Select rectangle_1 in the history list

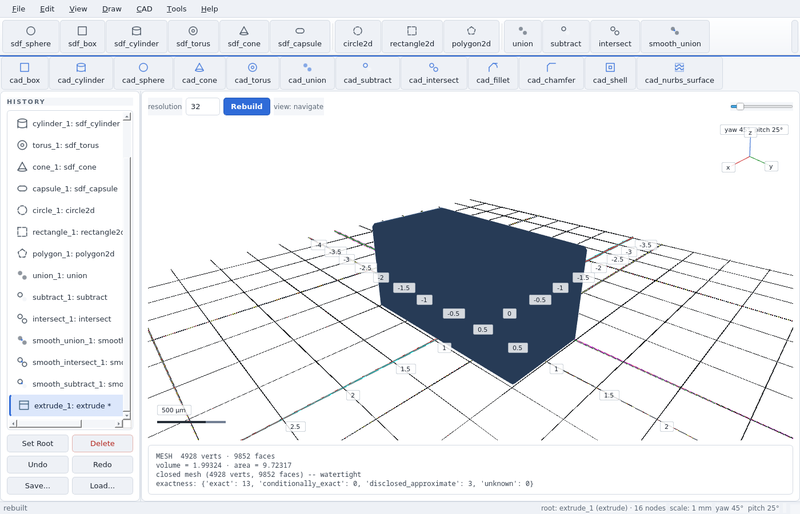(x=67, y=232)
